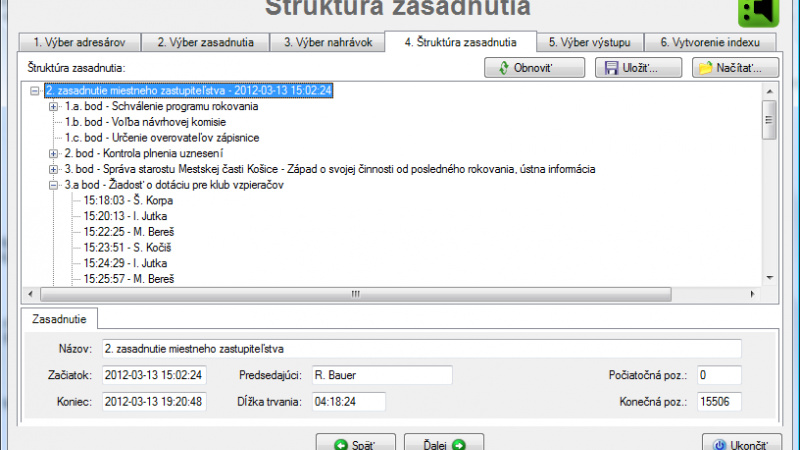Select entry 15:18:03 - Š. Korpa
The image size is (800, 450).
(128, 201)
